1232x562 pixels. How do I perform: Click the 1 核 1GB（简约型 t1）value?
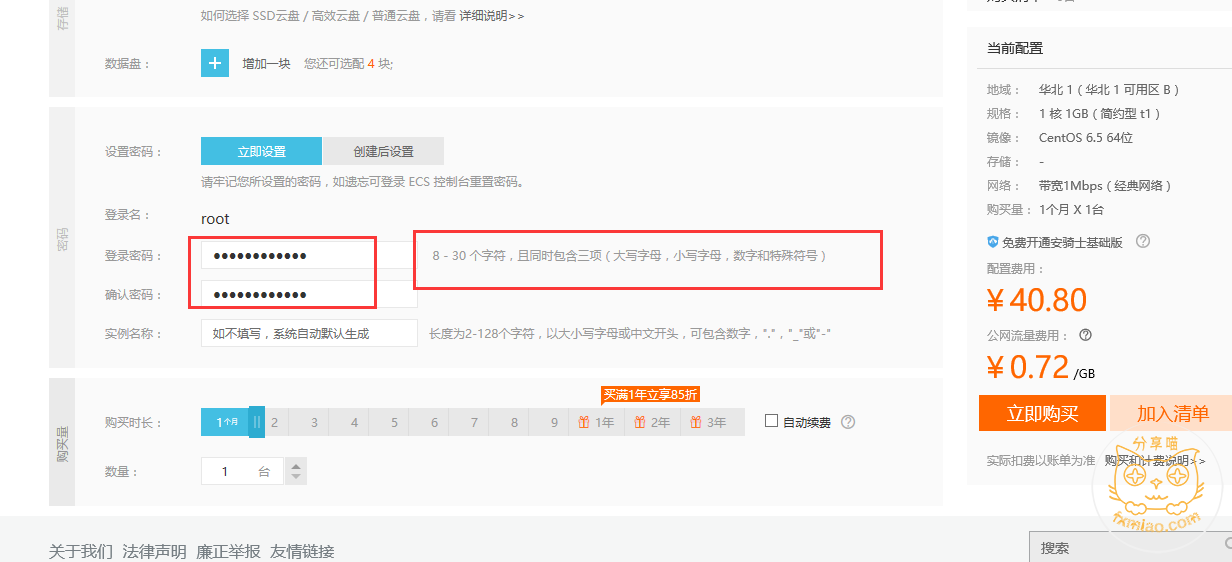tap(1100, 114)
